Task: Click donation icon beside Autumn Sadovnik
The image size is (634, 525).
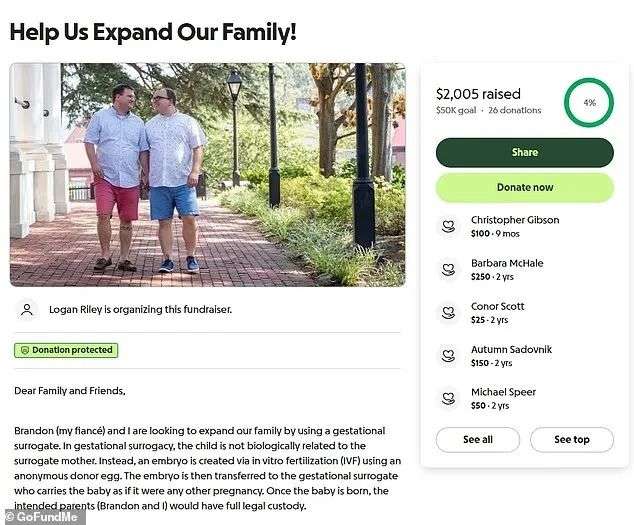Action: [x=449, y=356]
